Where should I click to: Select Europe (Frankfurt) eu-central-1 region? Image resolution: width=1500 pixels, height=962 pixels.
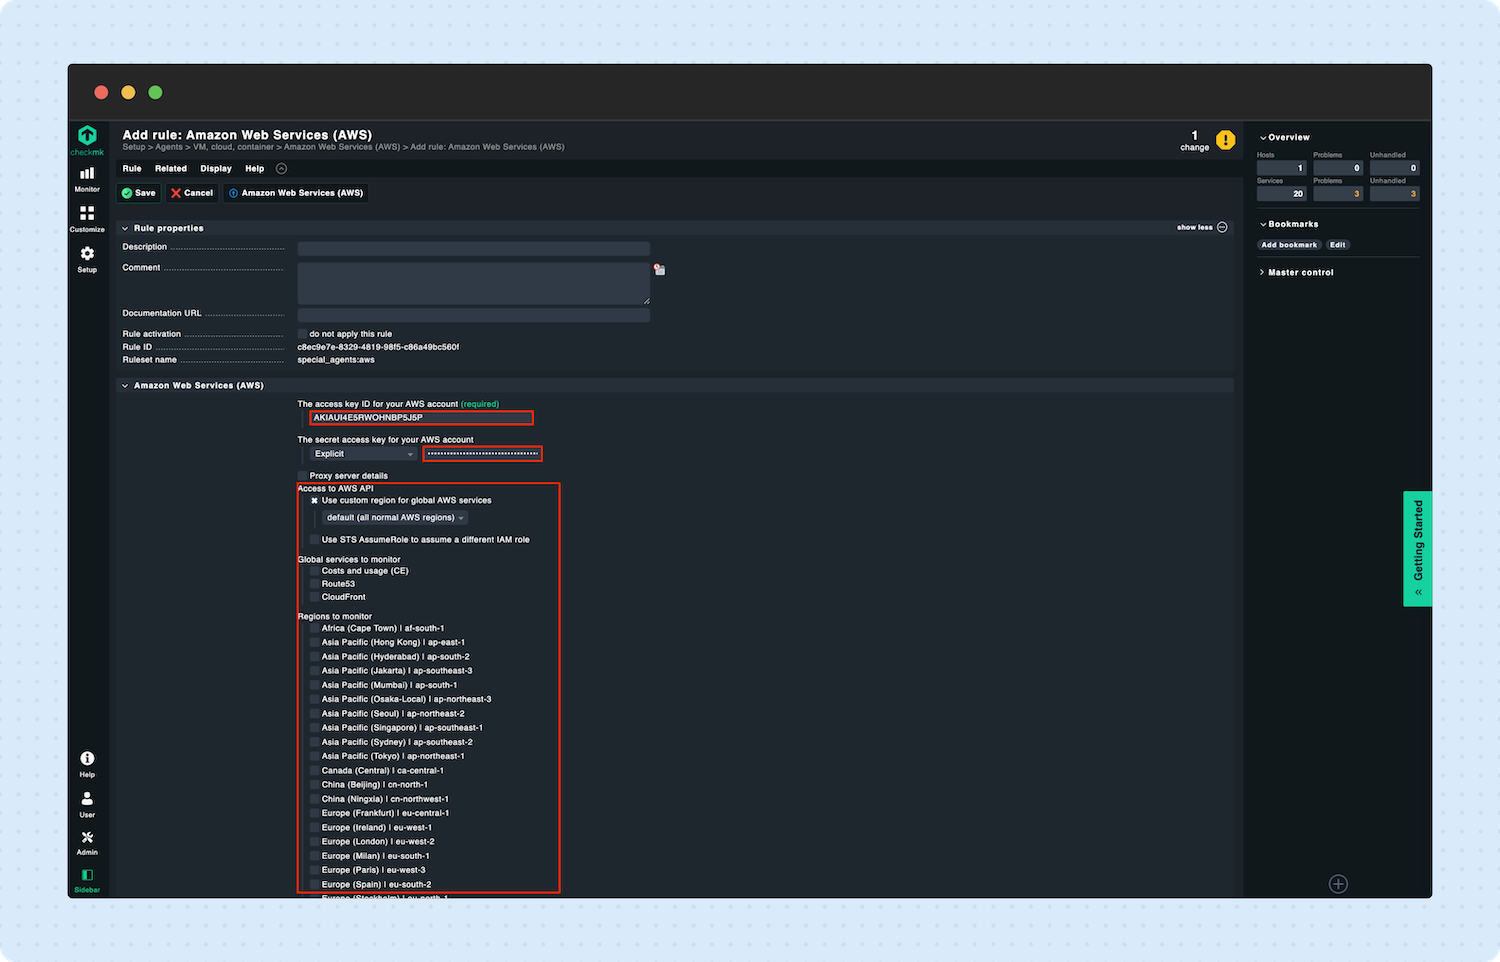pyautogui.click(x=314, y=813)
